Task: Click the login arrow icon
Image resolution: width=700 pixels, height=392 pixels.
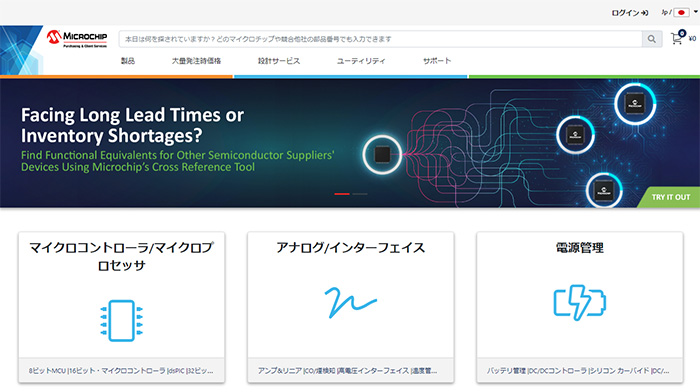Action: click(x=644, y=13)
